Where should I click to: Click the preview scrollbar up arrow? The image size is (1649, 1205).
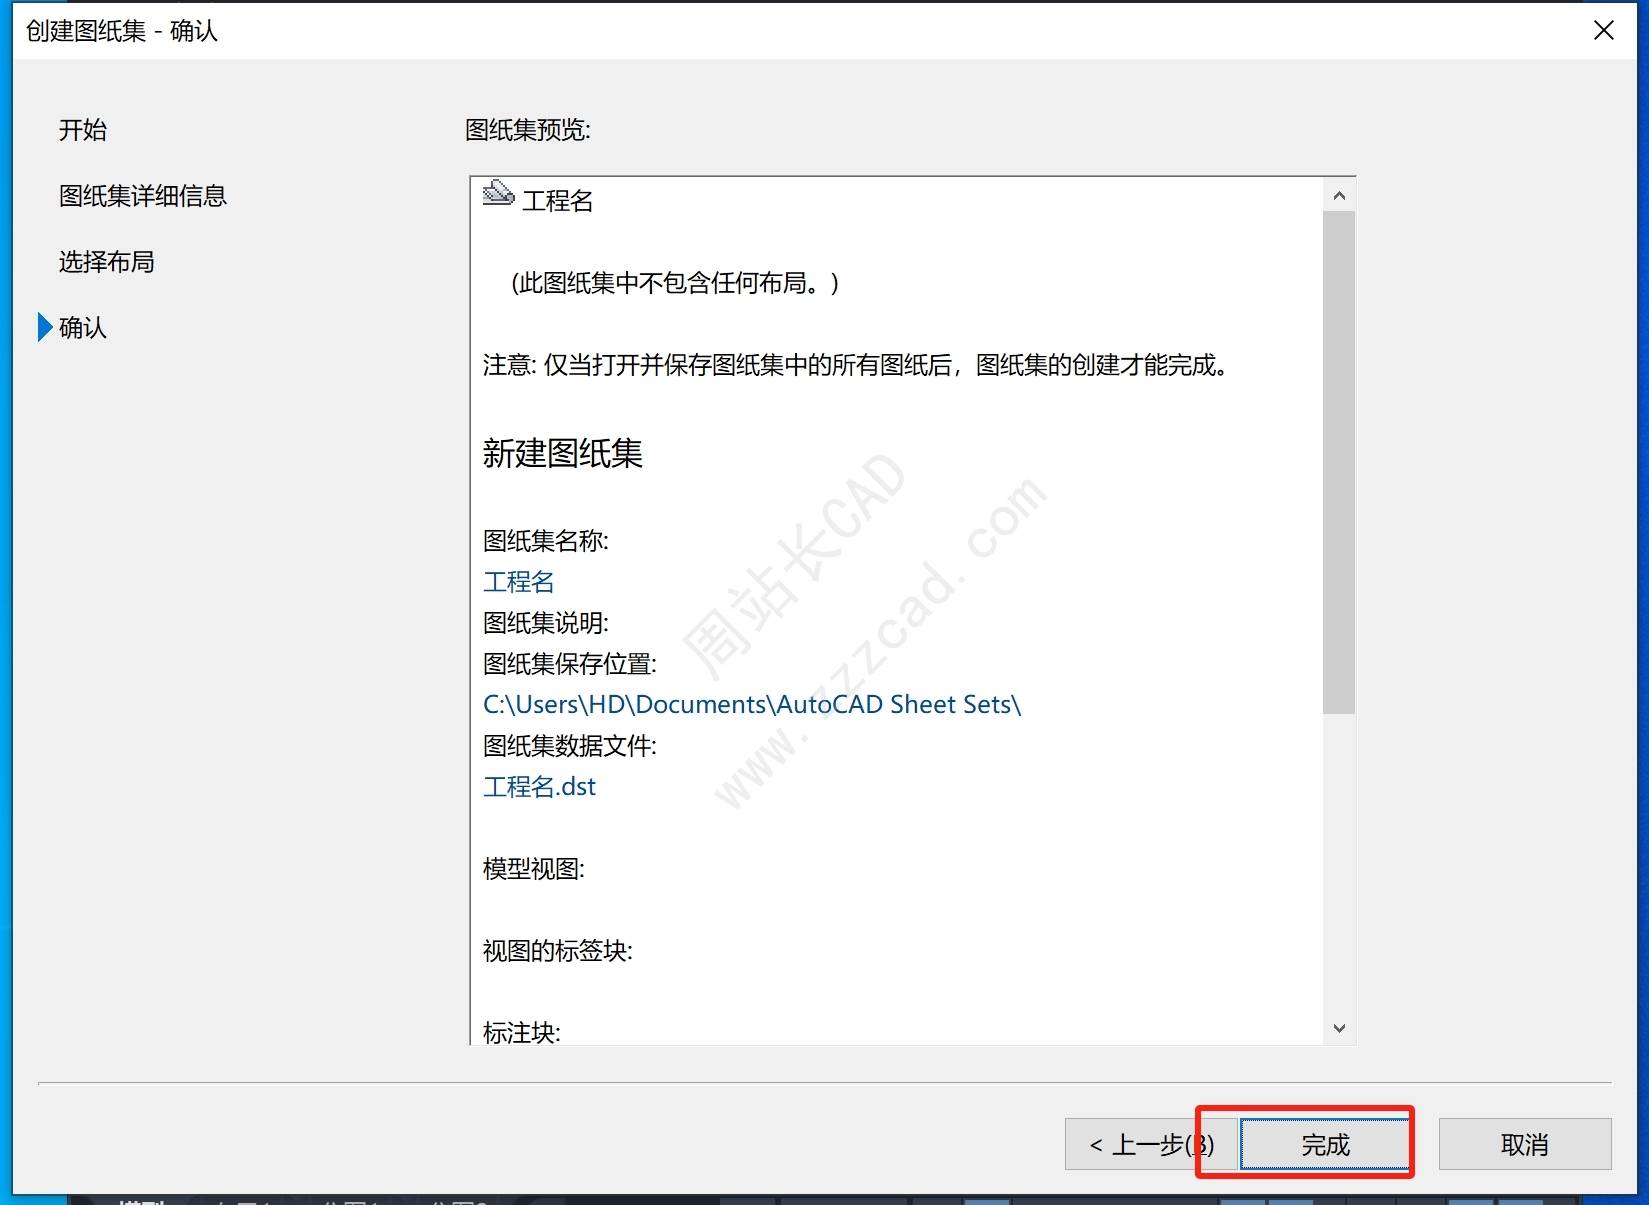click(1339, 196)
